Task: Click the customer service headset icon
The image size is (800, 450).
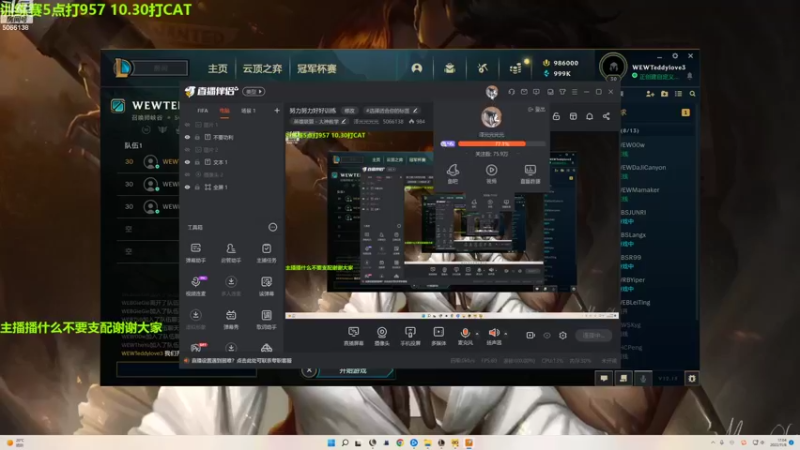Action: pos(512,92)
